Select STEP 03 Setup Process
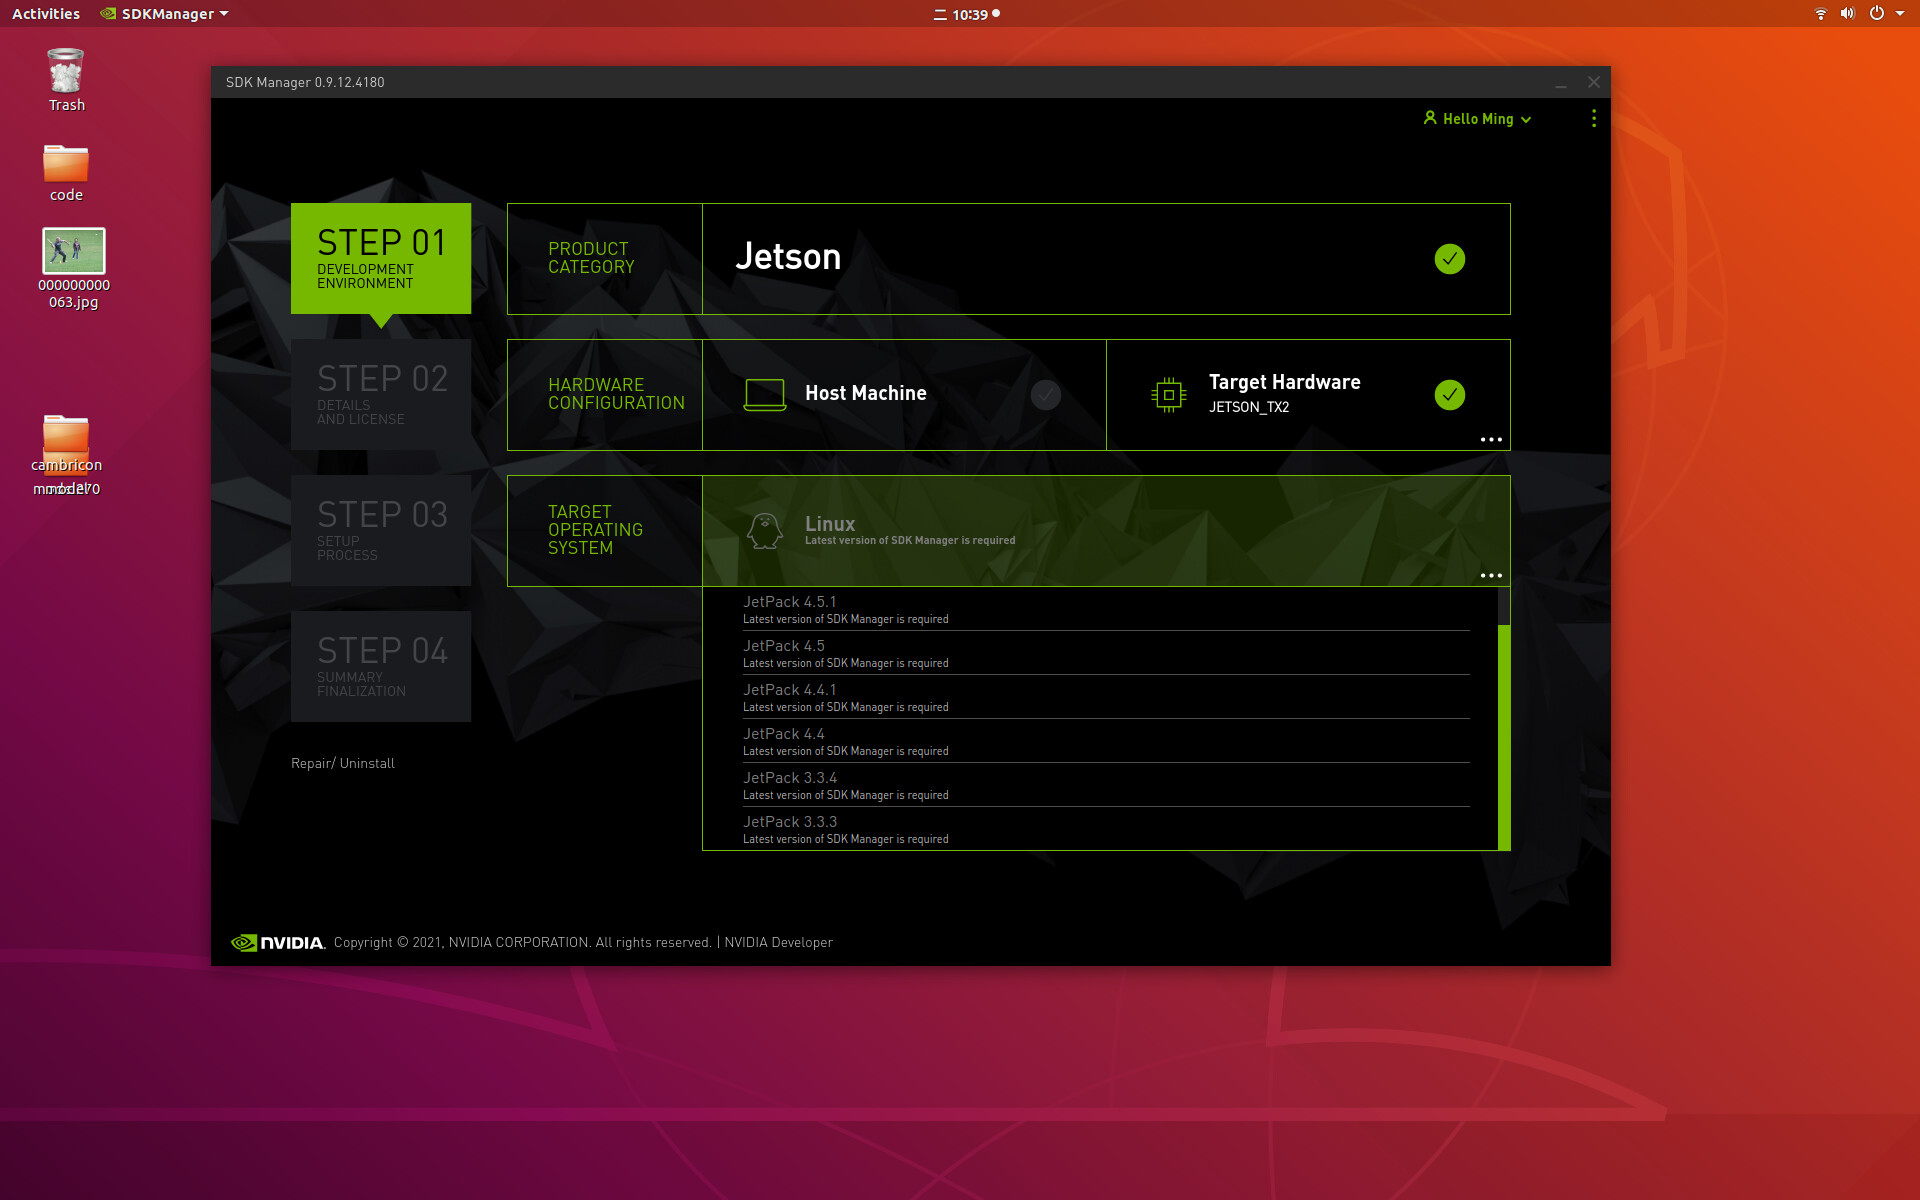The height and width of the screenshot is (1200, 1920). point(381,530)
